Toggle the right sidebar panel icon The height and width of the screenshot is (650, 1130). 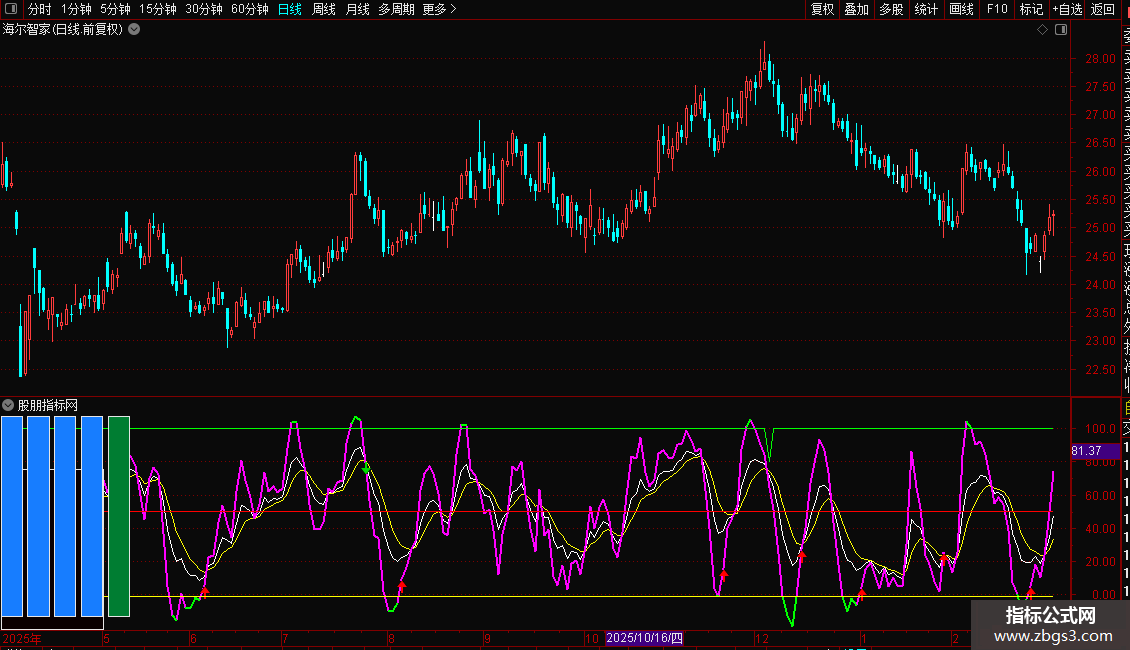[1060, 30]
